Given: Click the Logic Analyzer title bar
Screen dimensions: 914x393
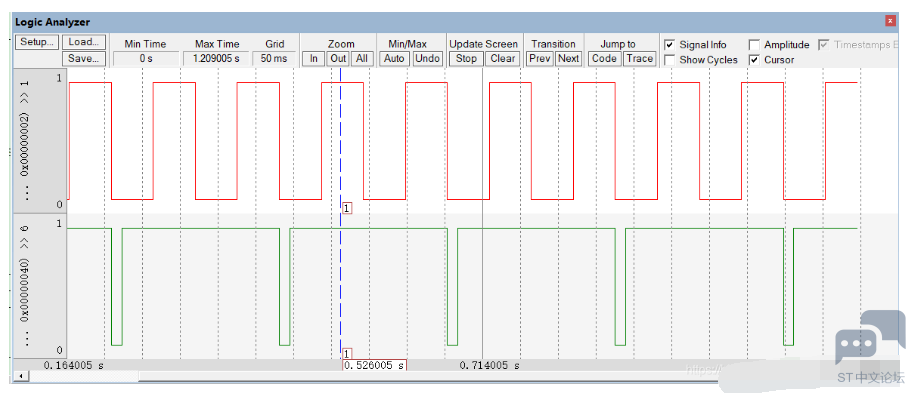Looking at the screenshot, I should click(455, 22).
